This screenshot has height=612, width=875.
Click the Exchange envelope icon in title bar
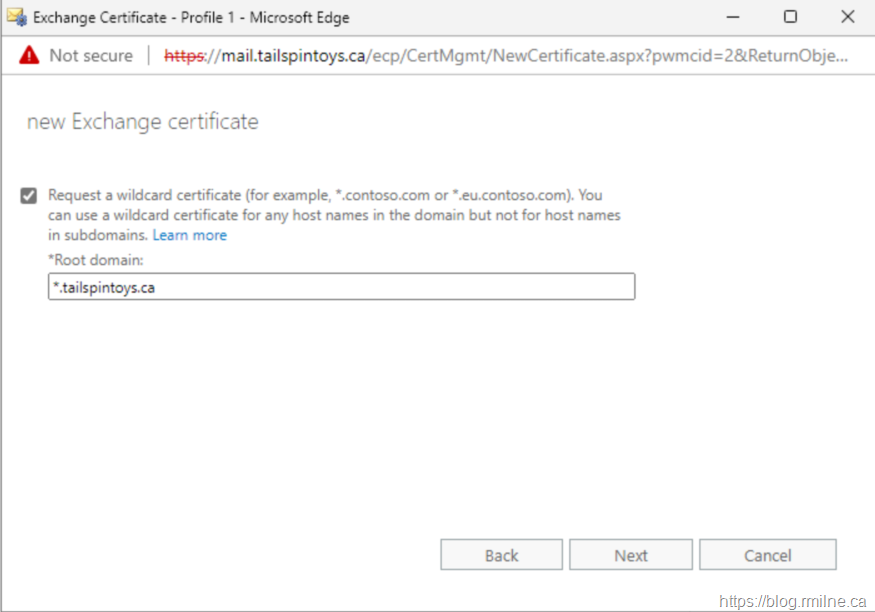(x=18, y=17)
